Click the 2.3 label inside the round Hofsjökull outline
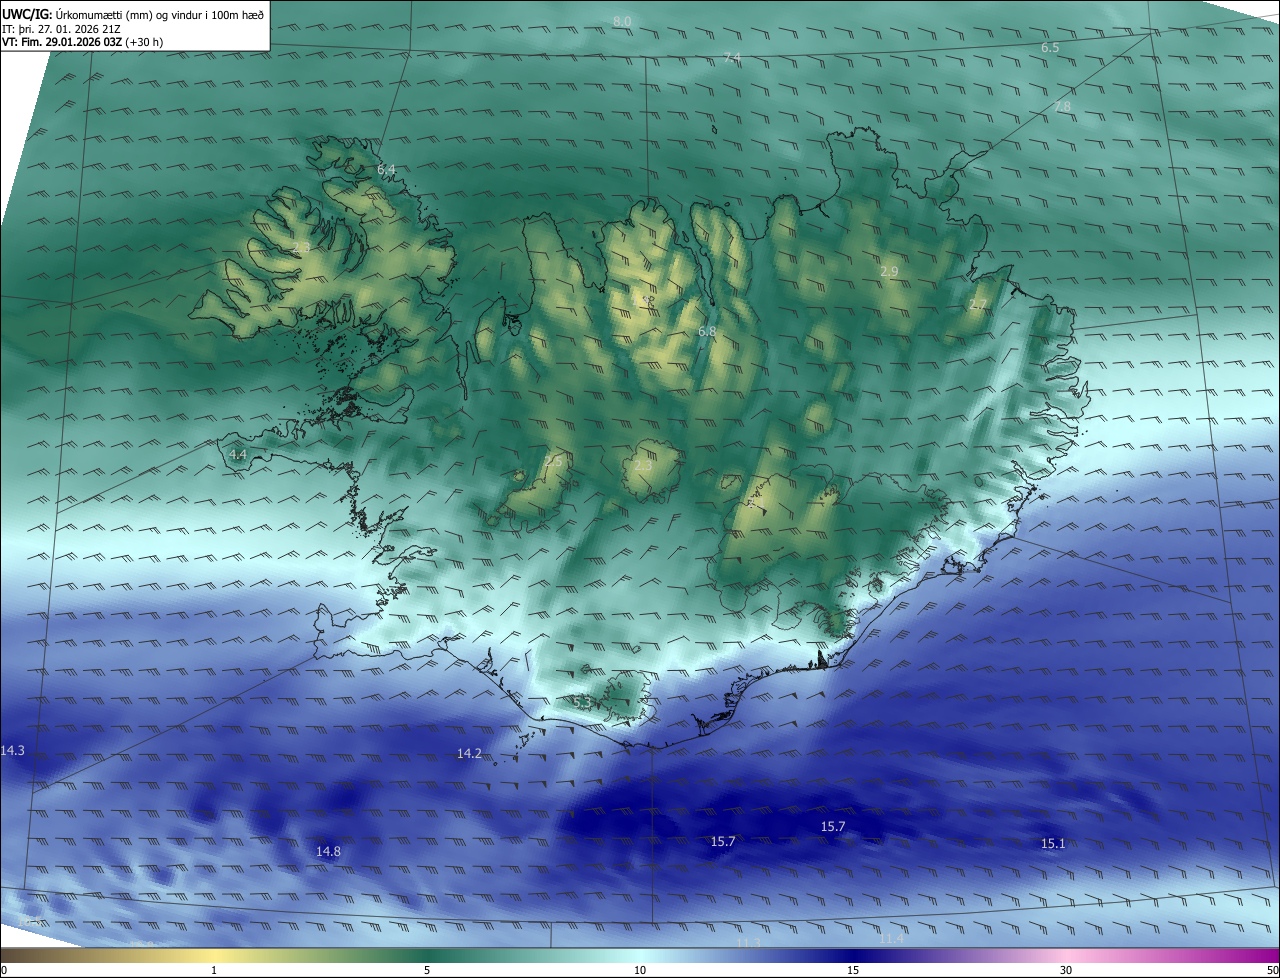 [643, 465]
